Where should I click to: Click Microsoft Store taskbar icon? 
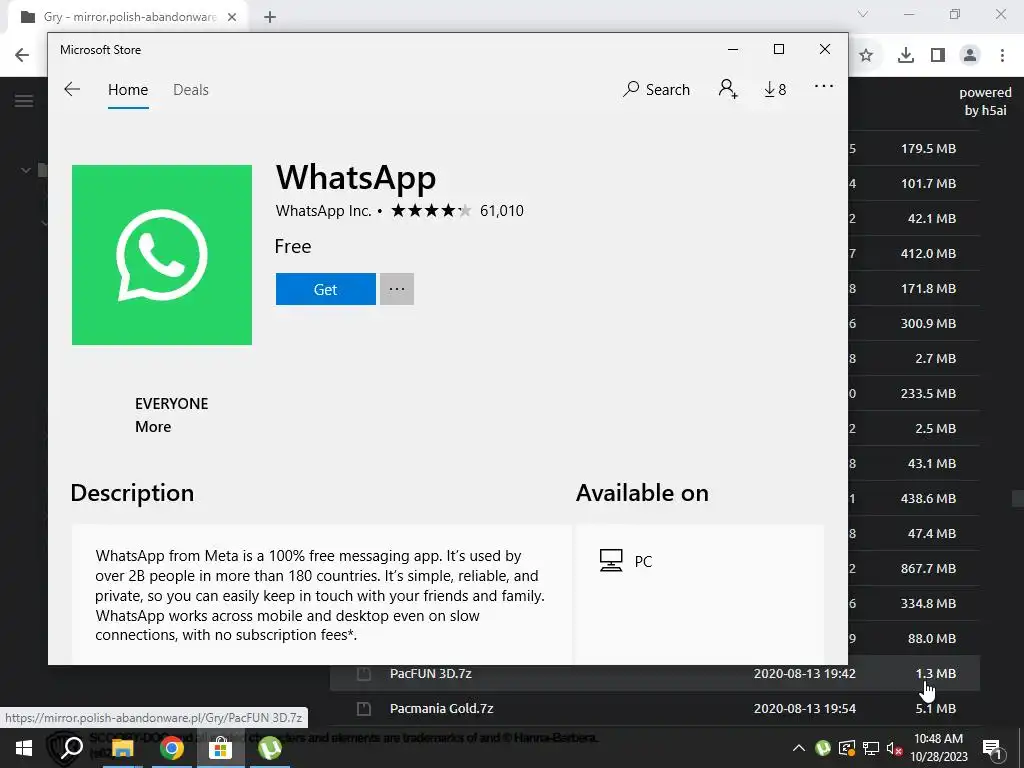[x=221, y=748]
